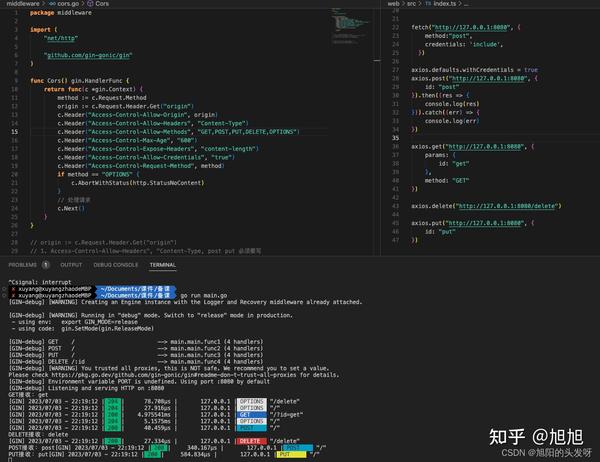Click the TS icon before index.ts breadcrumb

(428, 3)
